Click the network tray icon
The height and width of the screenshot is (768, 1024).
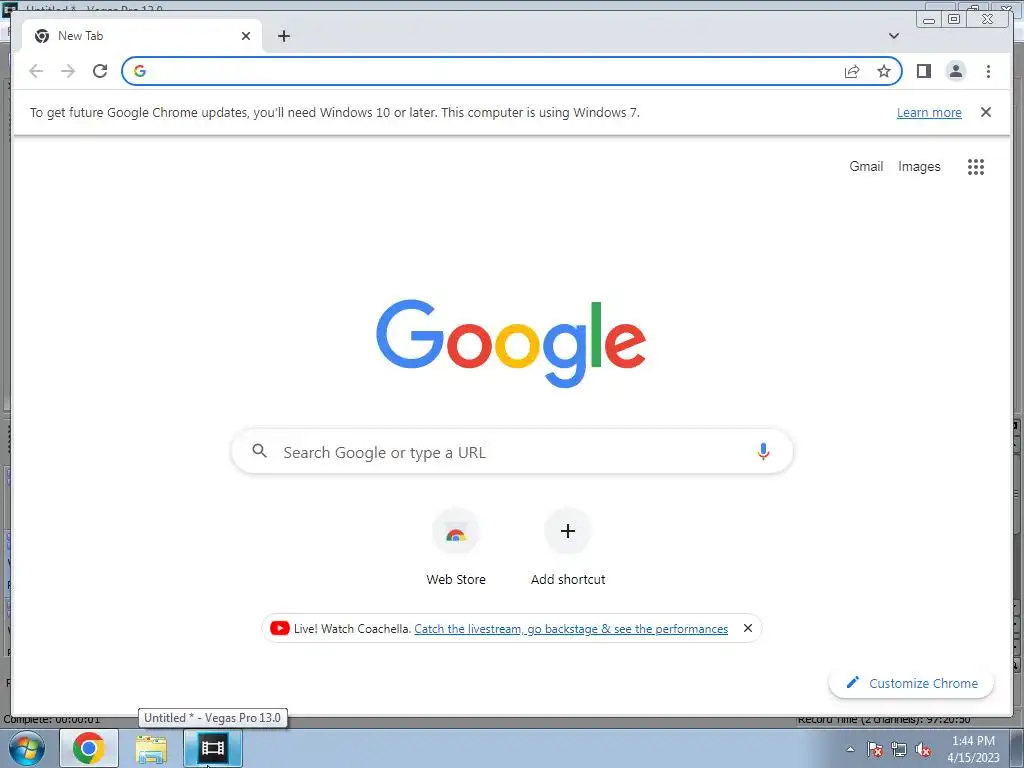(899, 749)
